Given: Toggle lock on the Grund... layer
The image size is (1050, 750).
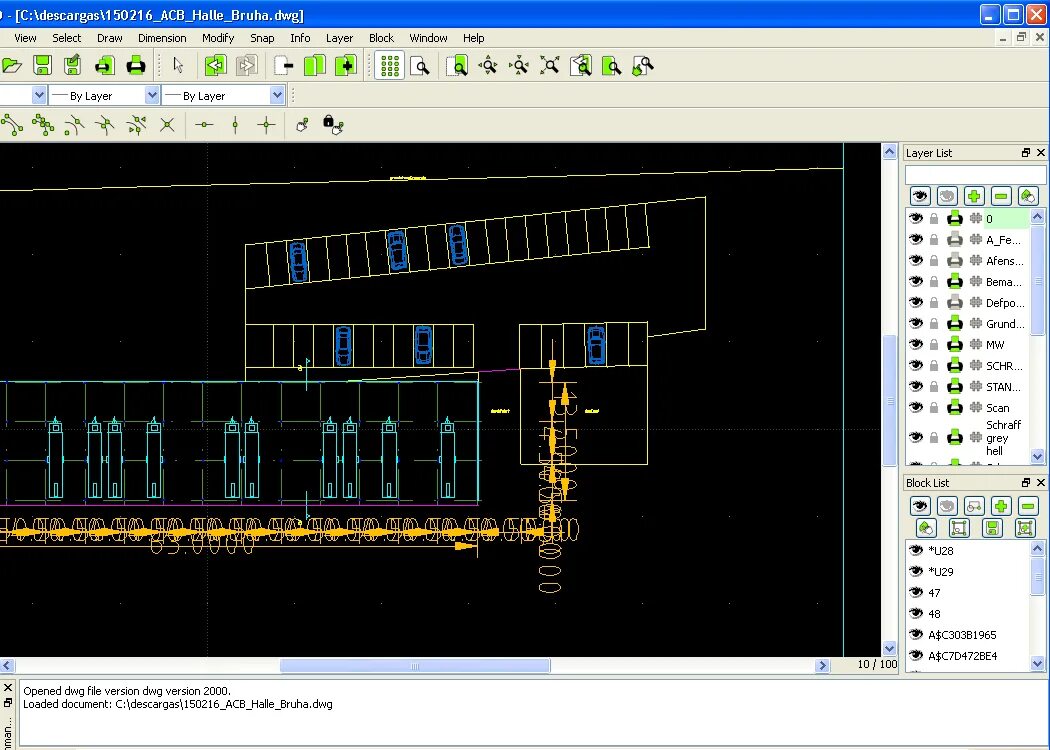Looking at the screenshot, I should pyautogui.click(x=934, y=323).
